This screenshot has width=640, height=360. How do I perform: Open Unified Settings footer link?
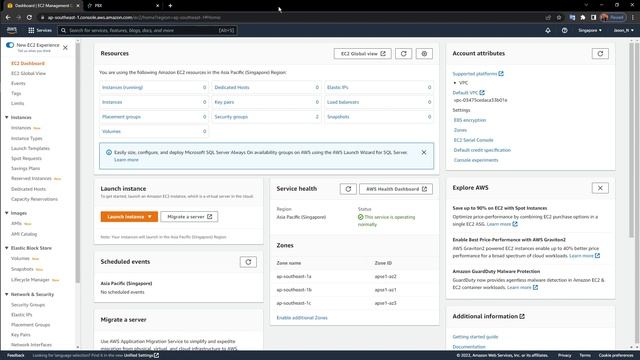142,356
